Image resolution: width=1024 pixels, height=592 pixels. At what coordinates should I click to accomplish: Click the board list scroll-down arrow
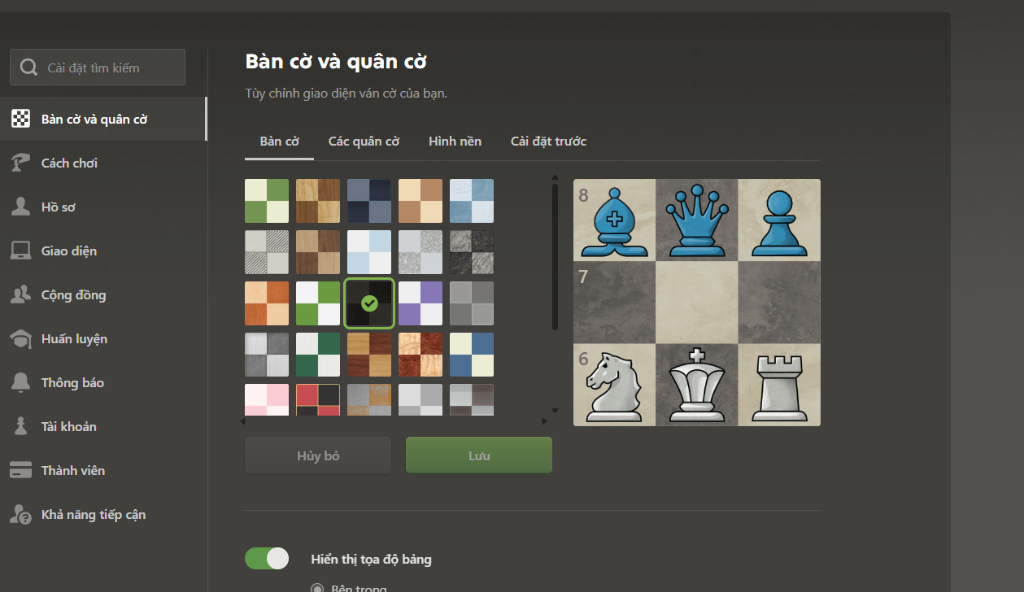tap(555, 410)
